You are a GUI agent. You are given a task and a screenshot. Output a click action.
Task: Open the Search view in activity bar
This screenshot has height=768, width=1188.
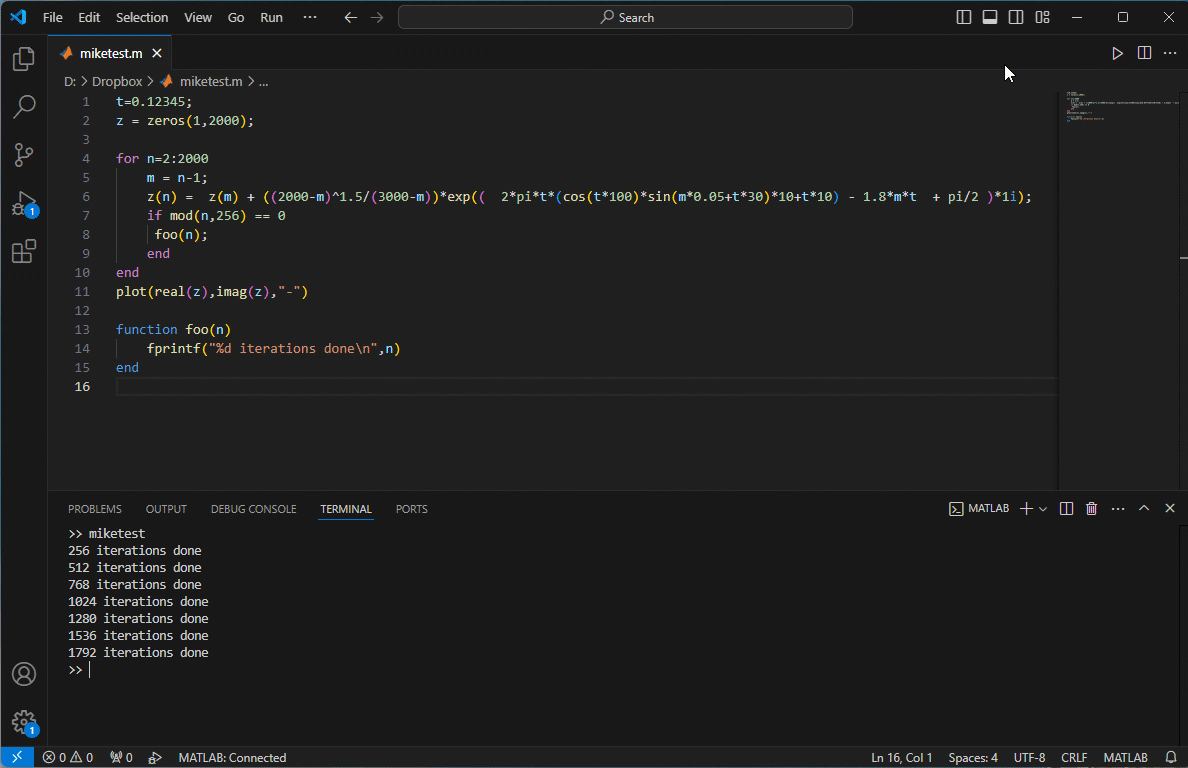[23, 107]
